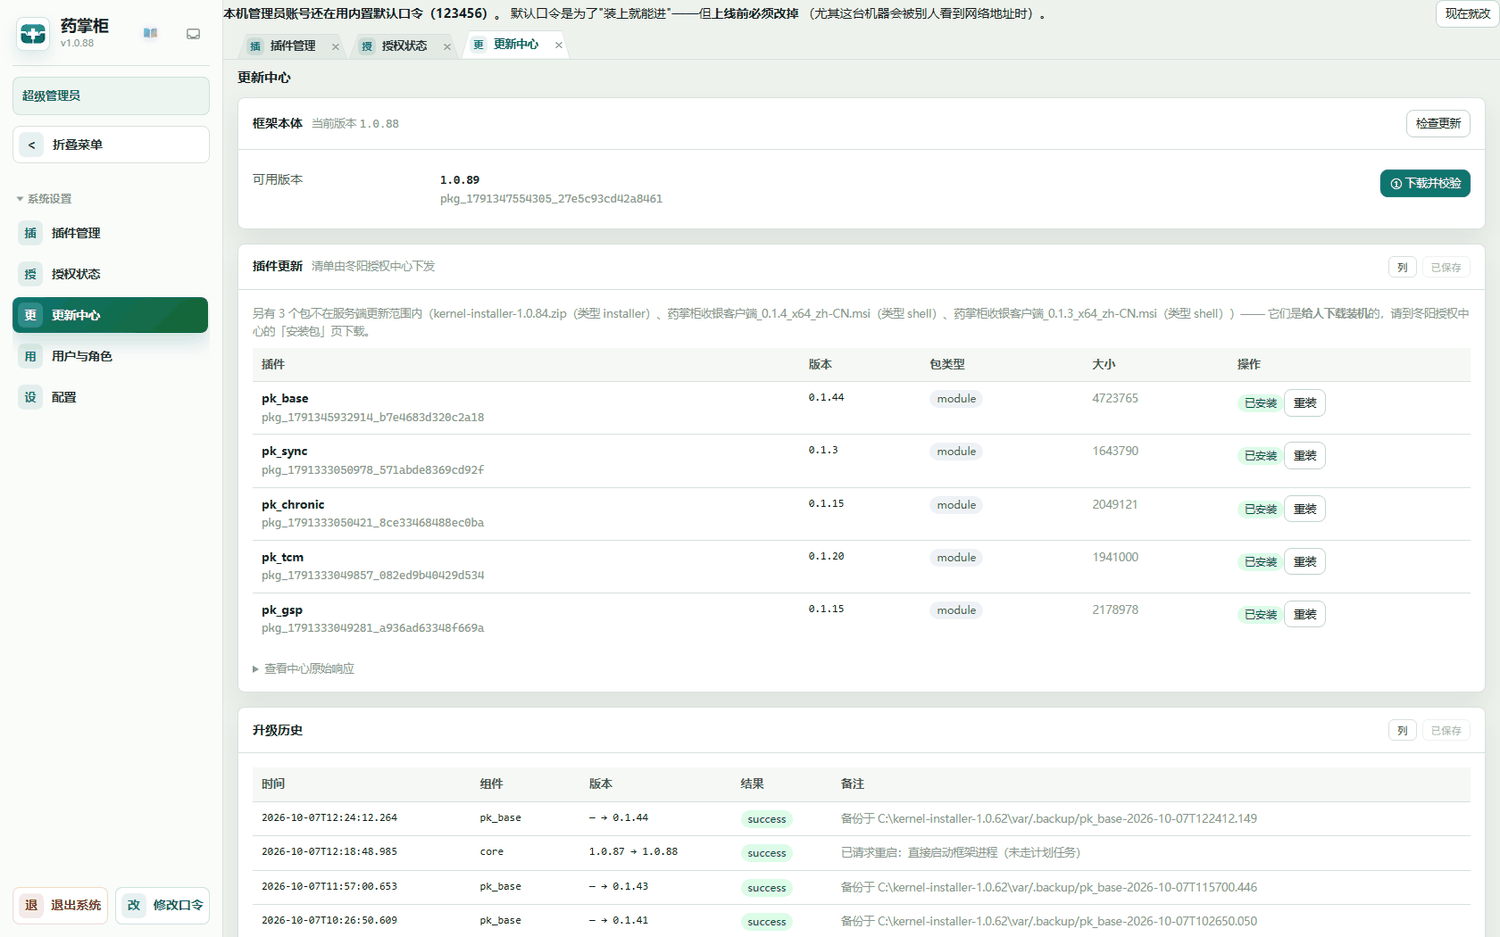Click the 设 icon beside 配置

click(x=30, y=397)
